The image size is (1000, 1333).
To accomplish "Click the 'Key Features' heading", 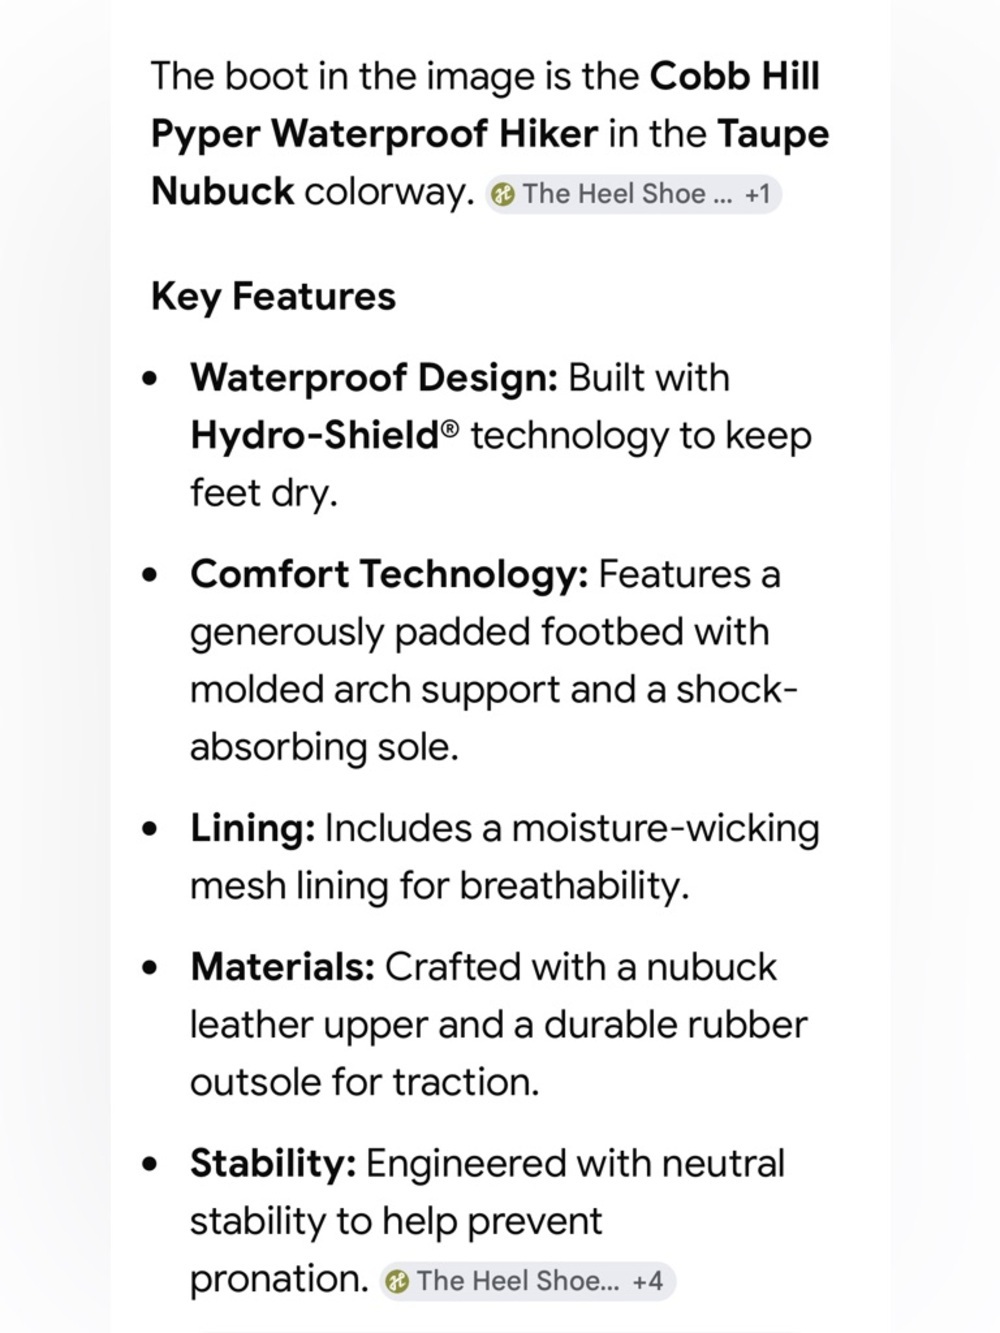I will click(x=273, y=297).
